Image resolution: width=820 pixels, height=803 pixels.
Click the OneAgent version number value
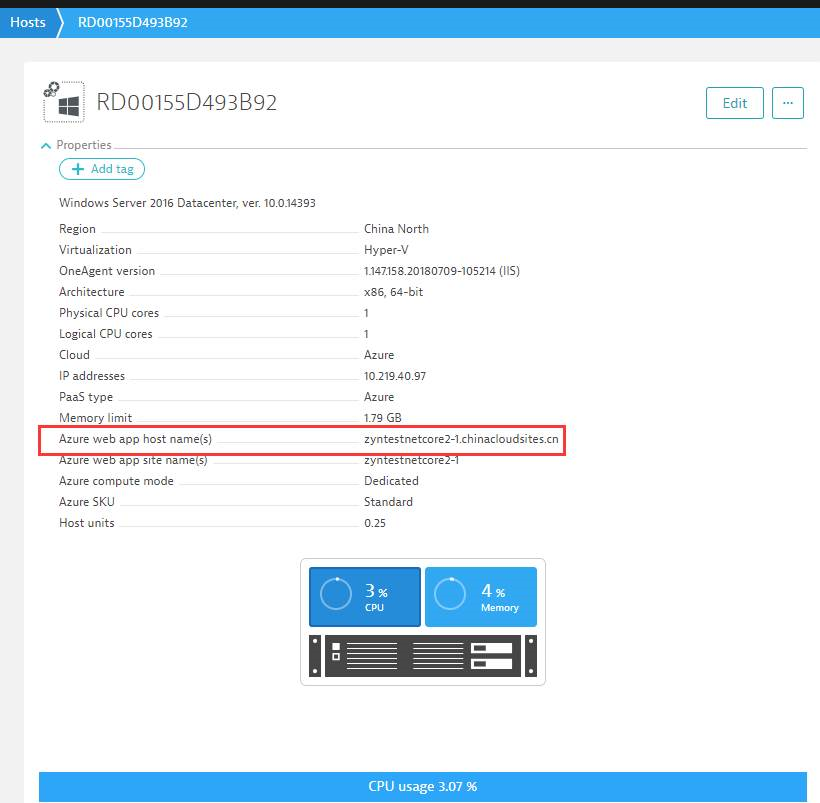[x=441, y=271]
